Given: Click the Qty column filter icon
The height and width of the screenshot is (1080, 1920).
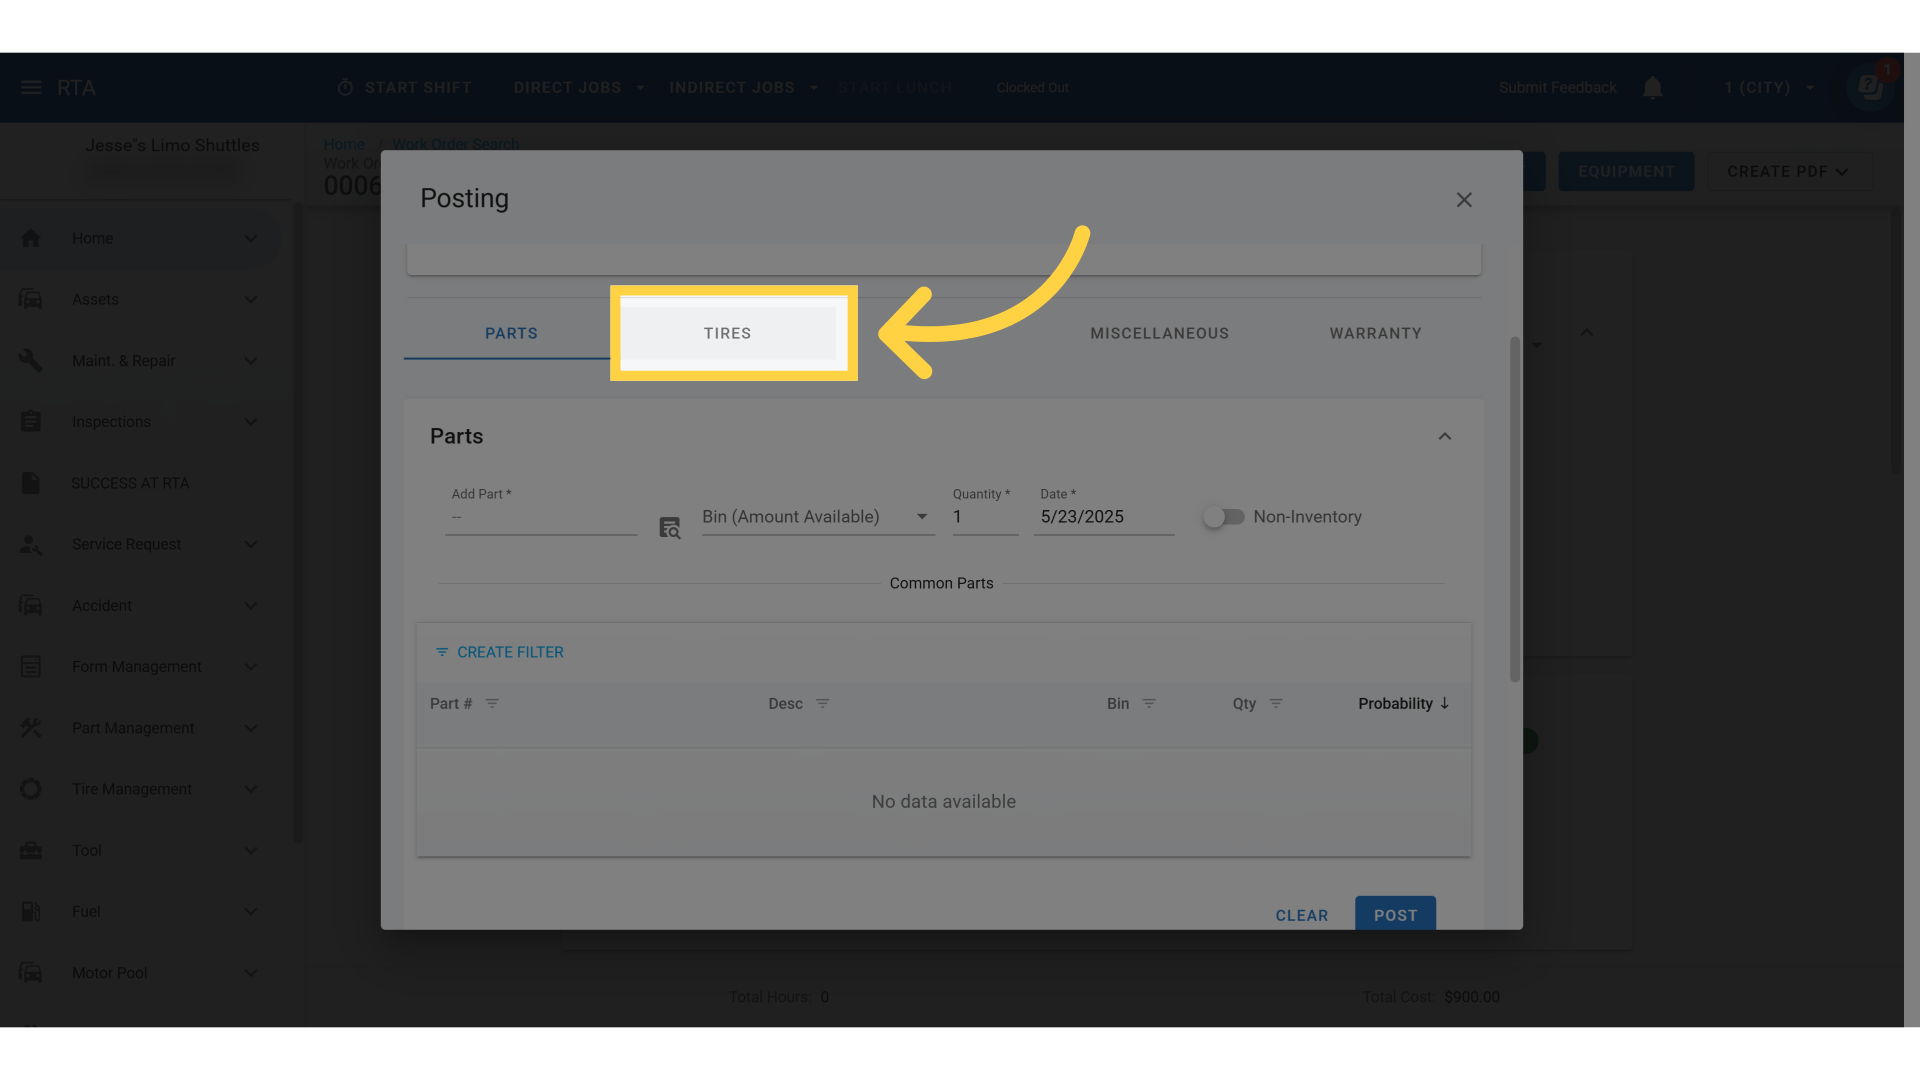Looking at the screenshot, I should click(x=1275, y=704).
